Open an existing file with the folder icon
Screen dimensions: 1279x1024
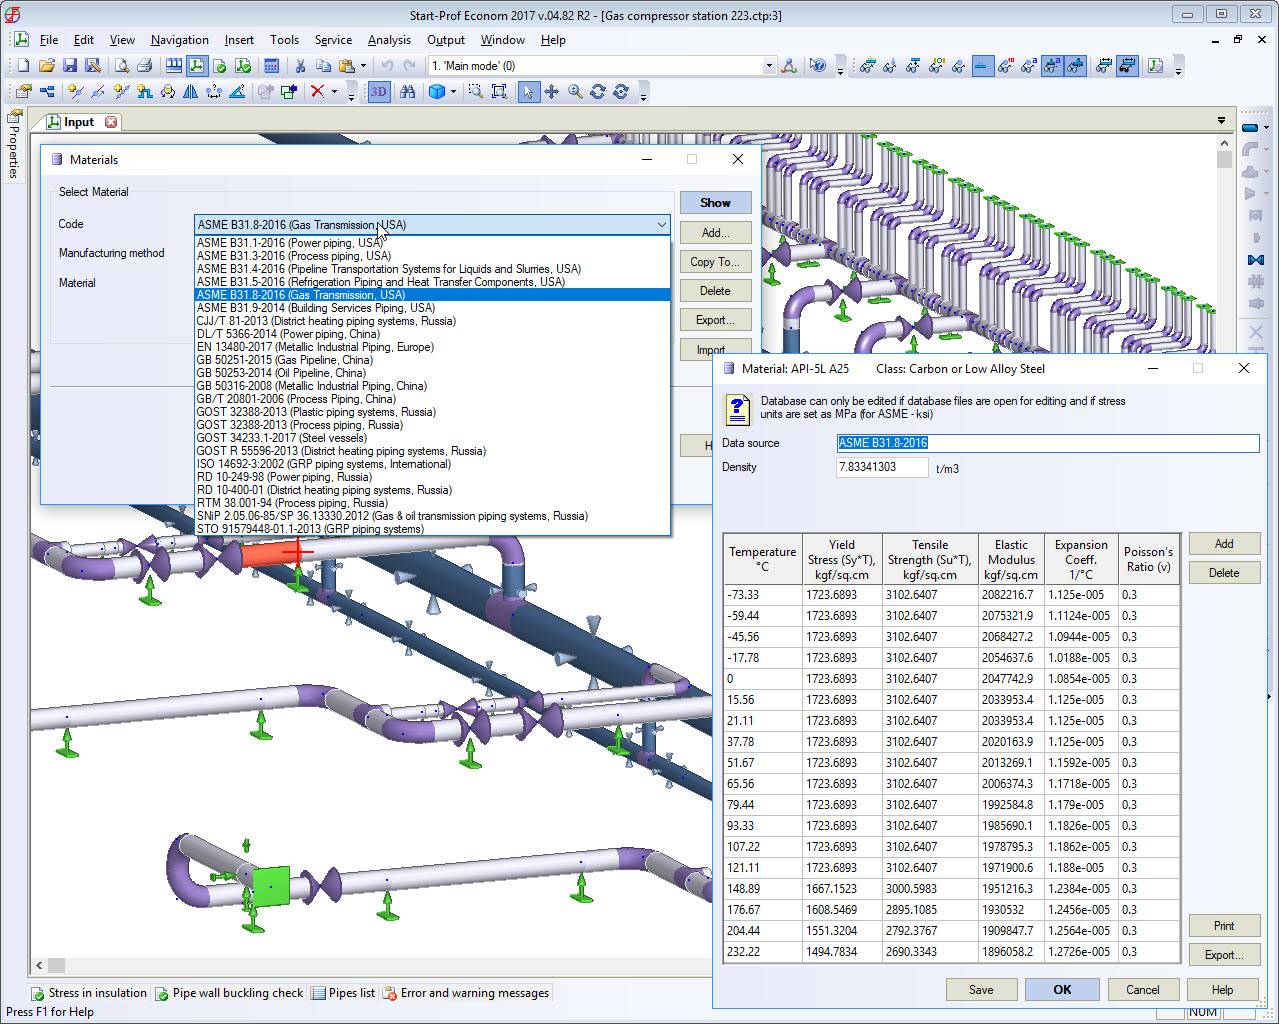(47, 66)
